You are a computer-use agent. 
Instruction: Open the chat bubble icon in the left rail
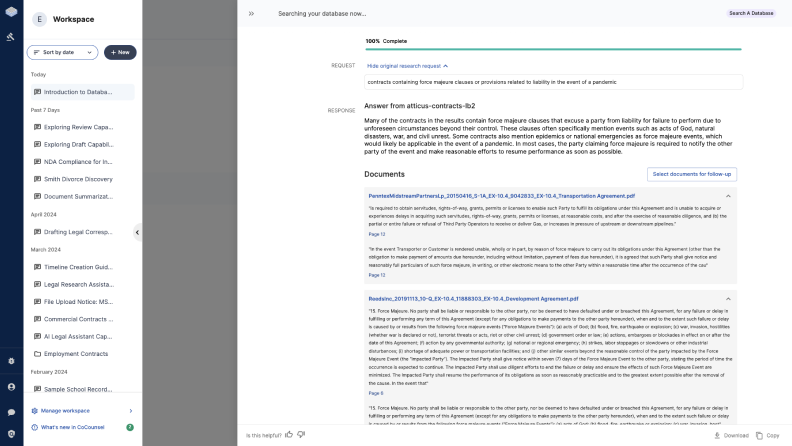11,412
